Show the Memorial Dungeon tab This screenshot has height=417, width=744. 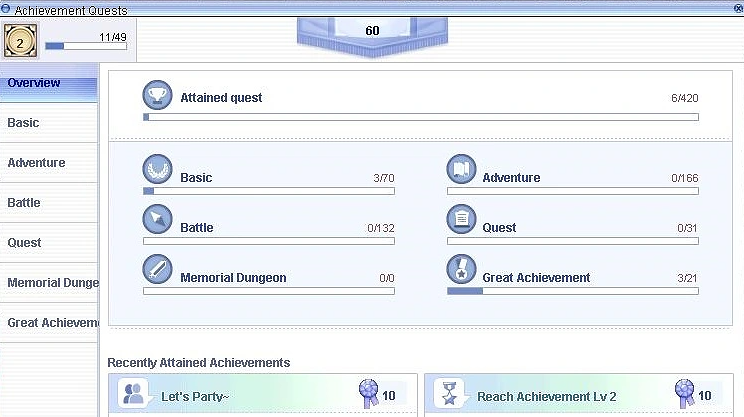(48, 283)
